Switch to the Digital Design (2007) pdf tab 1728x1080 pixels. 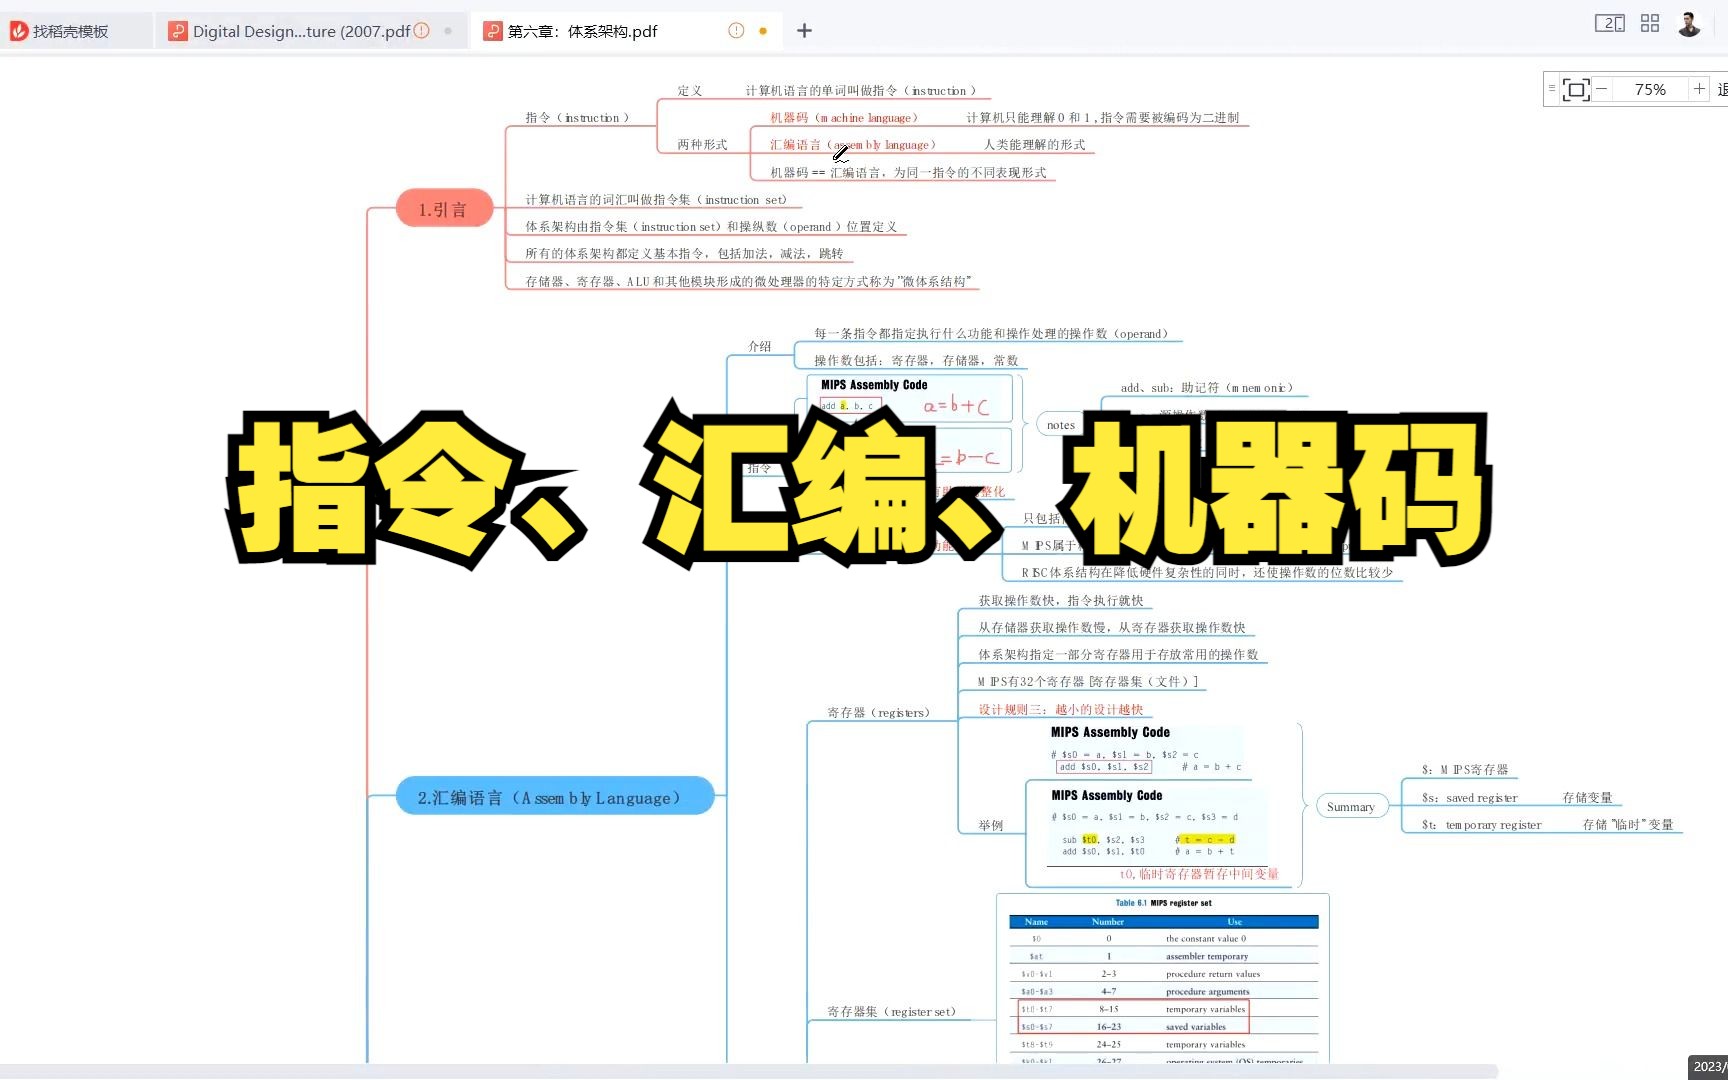point(300,31)
